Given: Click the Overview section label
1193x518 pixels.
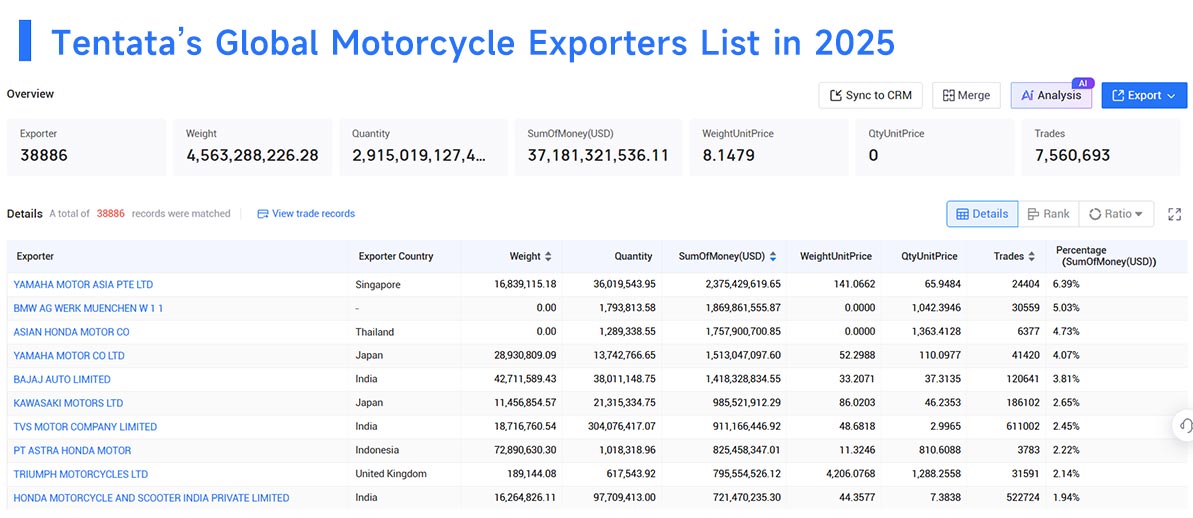Looking at the screenshot, I should tap(30, 94).
